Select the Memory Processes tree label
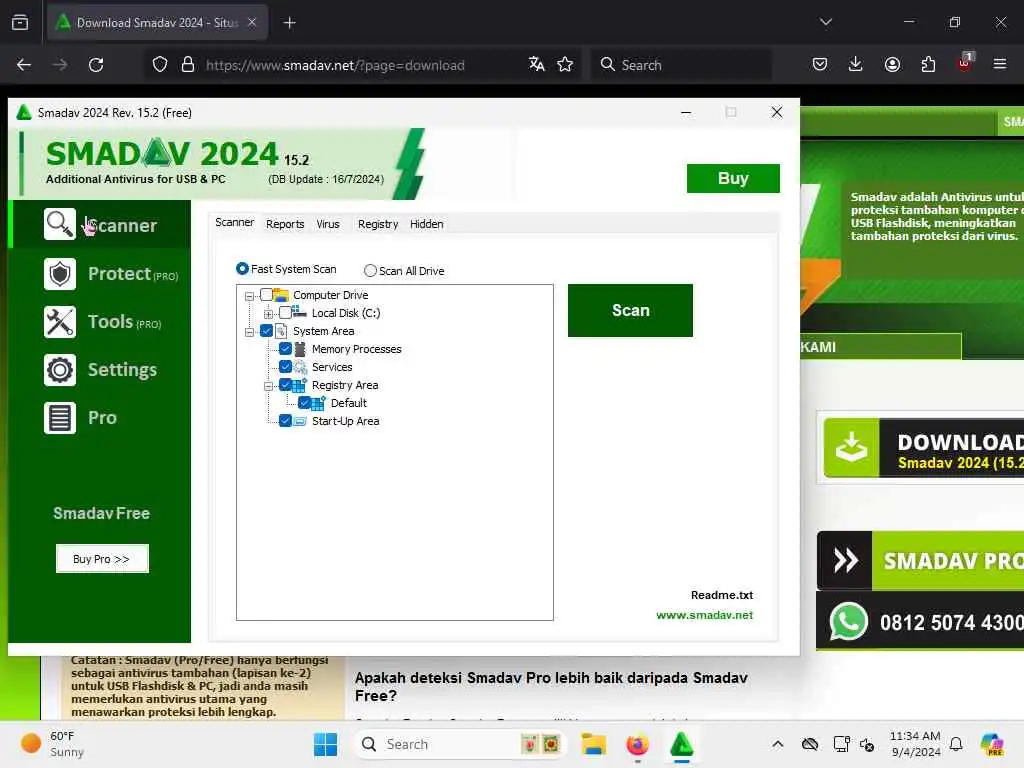Viewport: 1024px width, 768px height. (357, 349)
